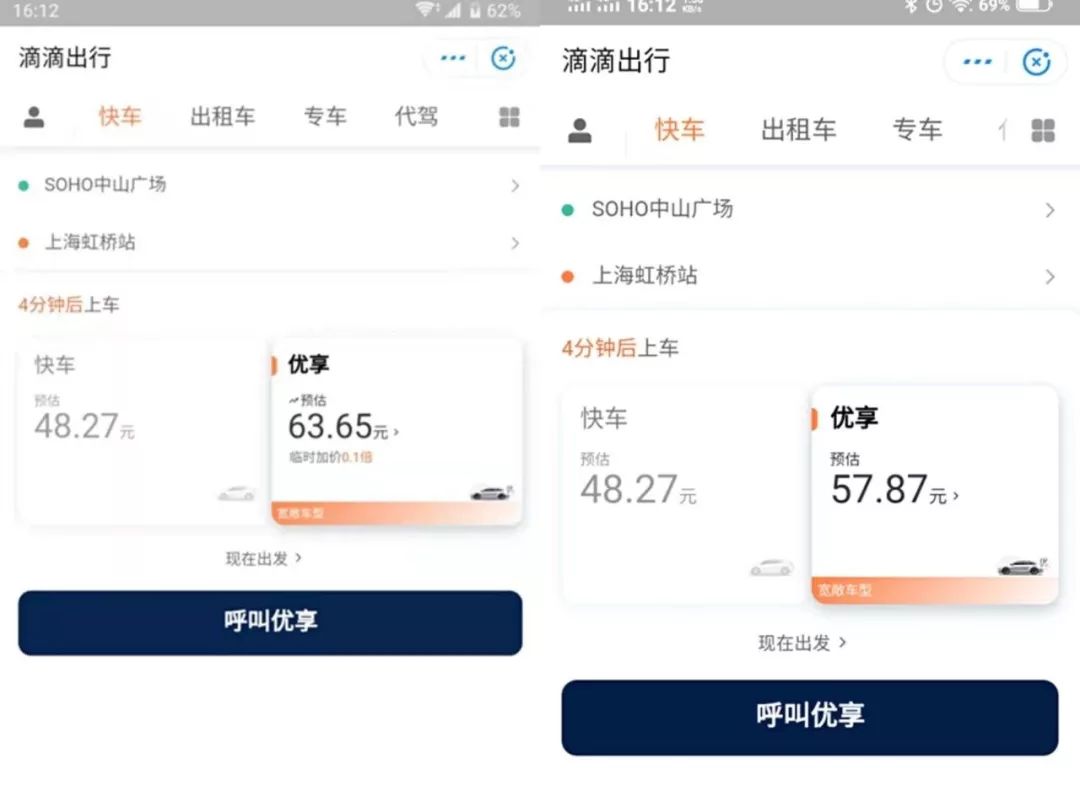Edit pickup SOHO中山广场 in left screenshot
This screenshot has width=1080, height=791.
pyautogui.click(x=269, y=185)
